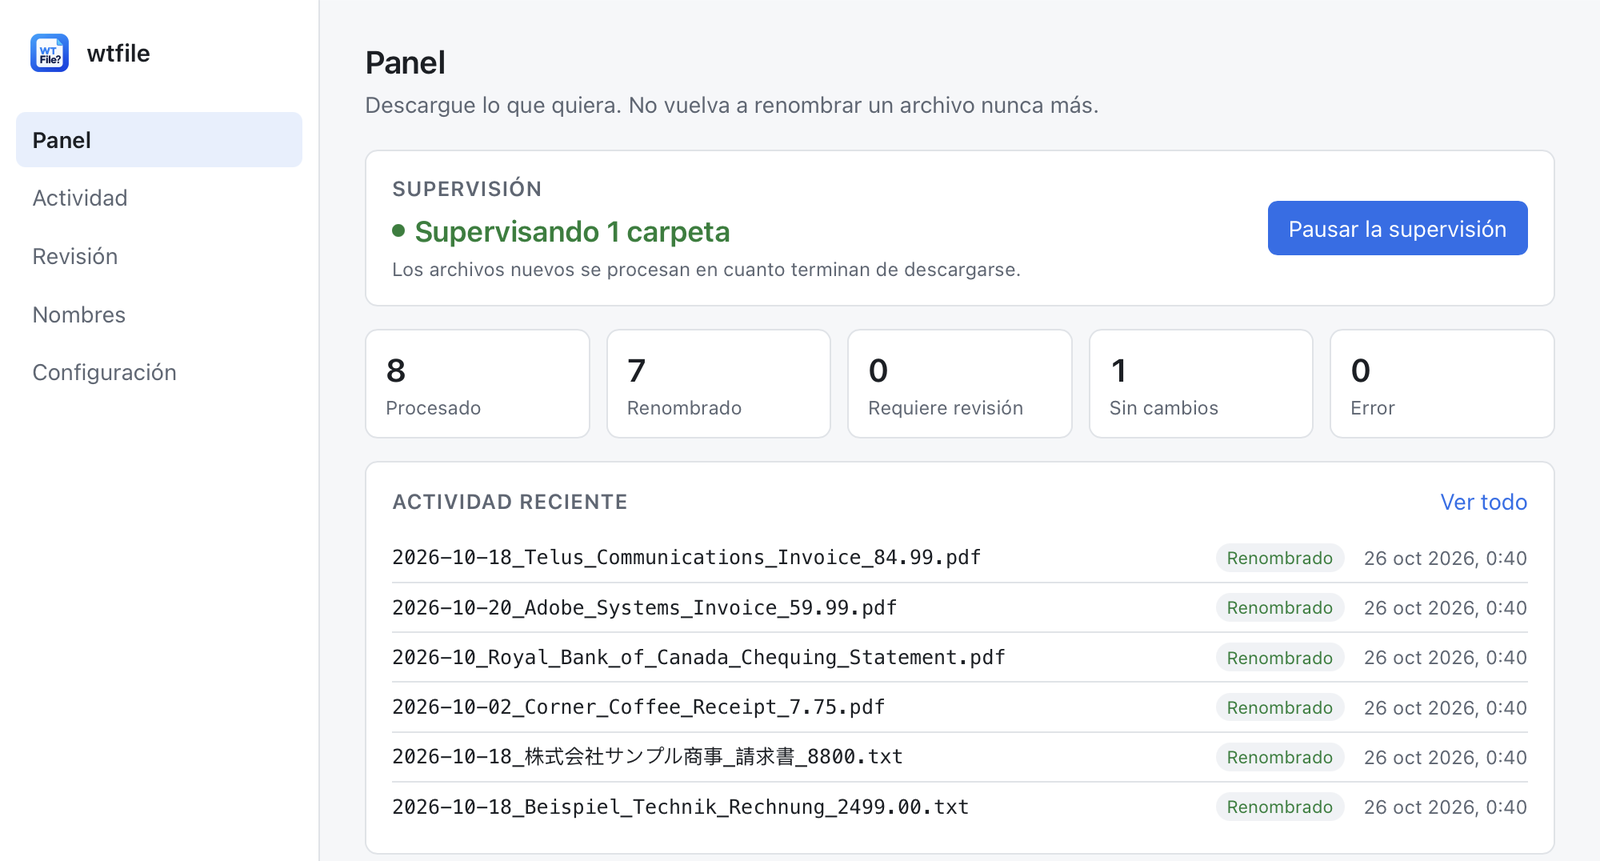Select the Corner_Coffee_Receipt_7.75.pdf file
The width and height of the screenshot is (1600, 861).
click(638, 707)
